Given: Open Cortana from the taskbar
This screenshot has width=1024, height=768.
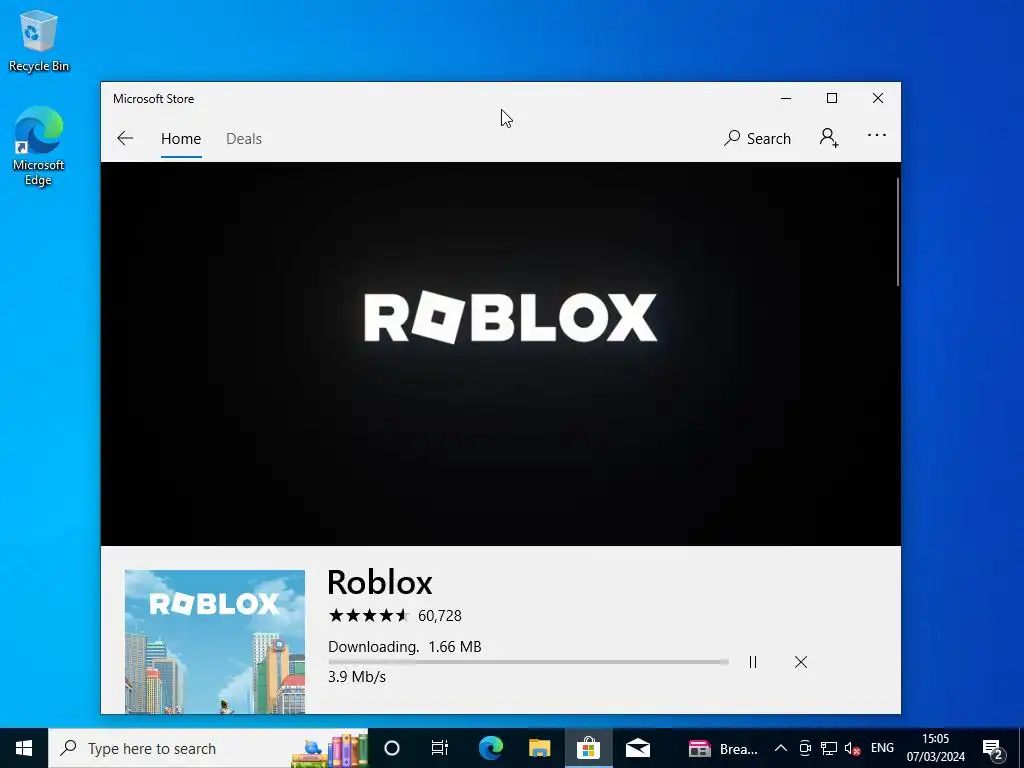Looking at the screenshot, I should click(391, 748).
